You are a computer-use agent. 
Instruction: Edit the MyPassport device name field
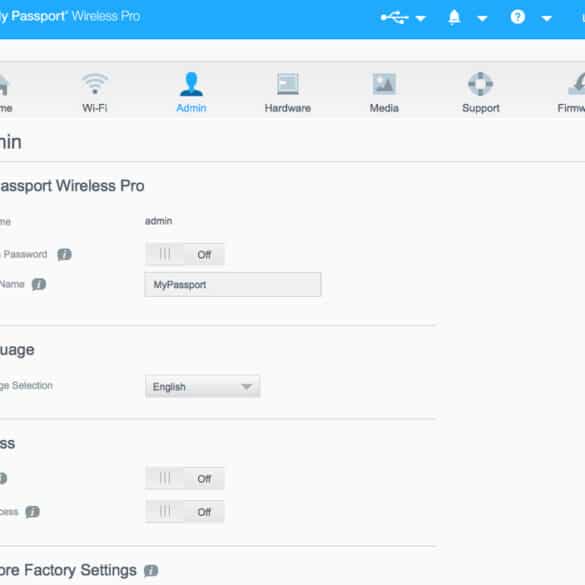[x=233, y=285]
